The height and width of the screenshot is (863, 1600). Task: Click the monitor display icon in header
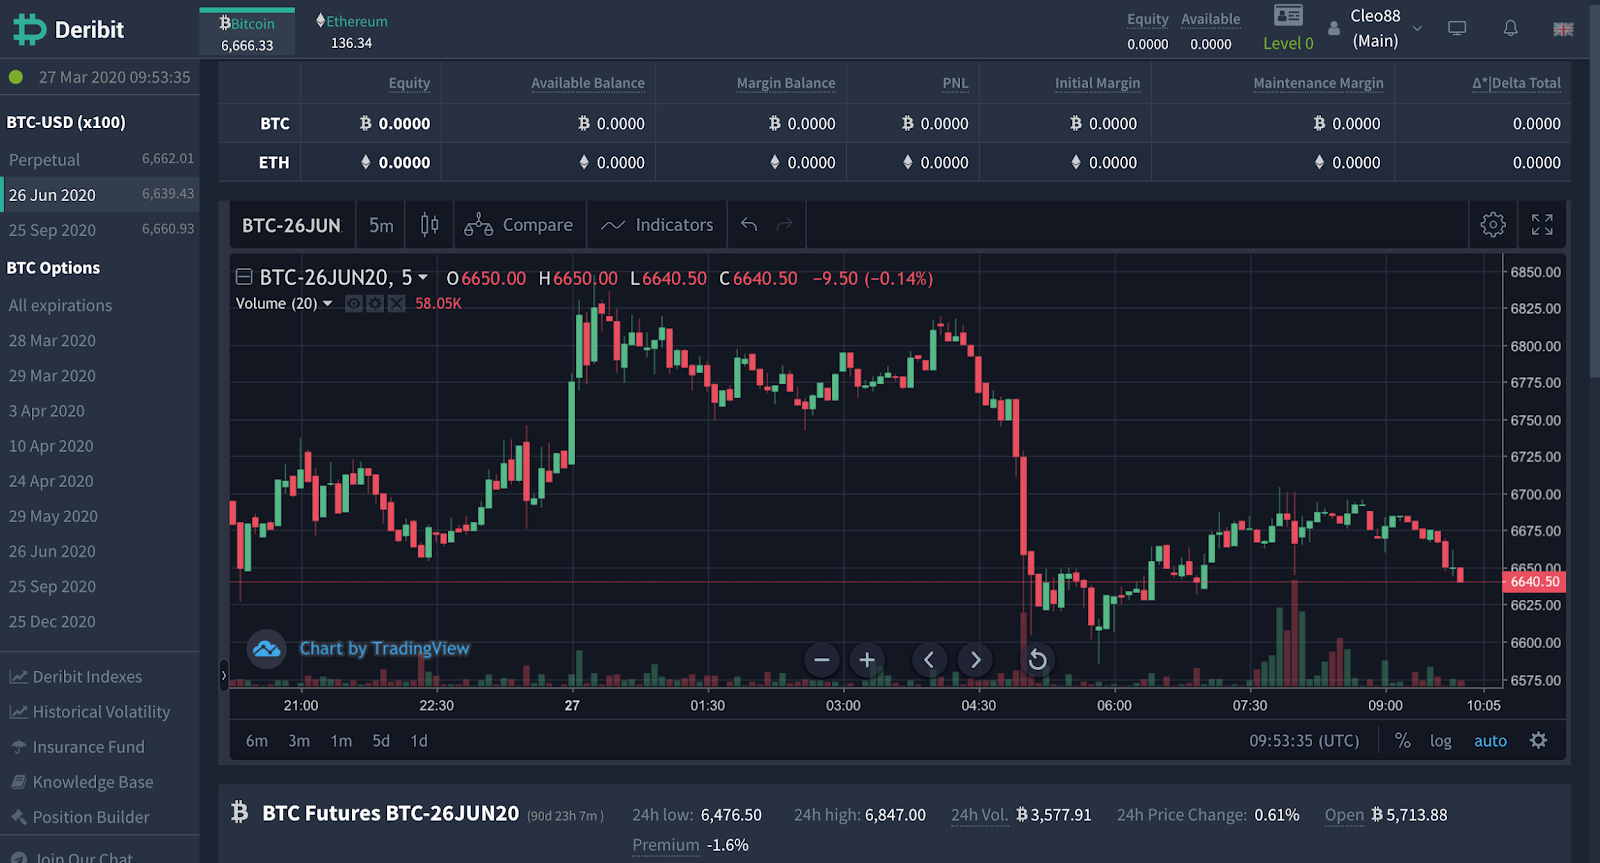tap(1457, 29)
